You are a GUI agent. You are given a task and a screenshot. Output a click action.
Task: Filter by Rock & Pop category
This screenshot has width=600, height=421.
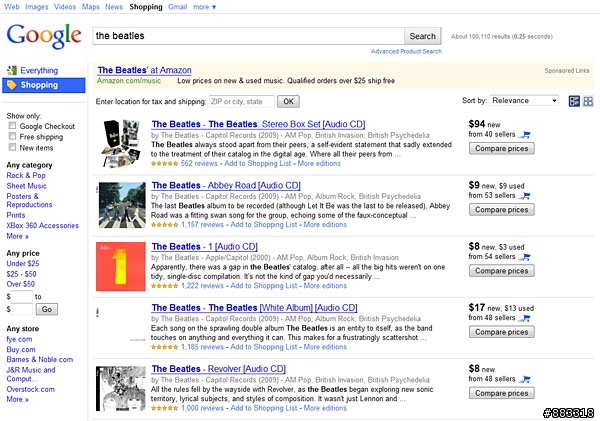click(26, 175)
